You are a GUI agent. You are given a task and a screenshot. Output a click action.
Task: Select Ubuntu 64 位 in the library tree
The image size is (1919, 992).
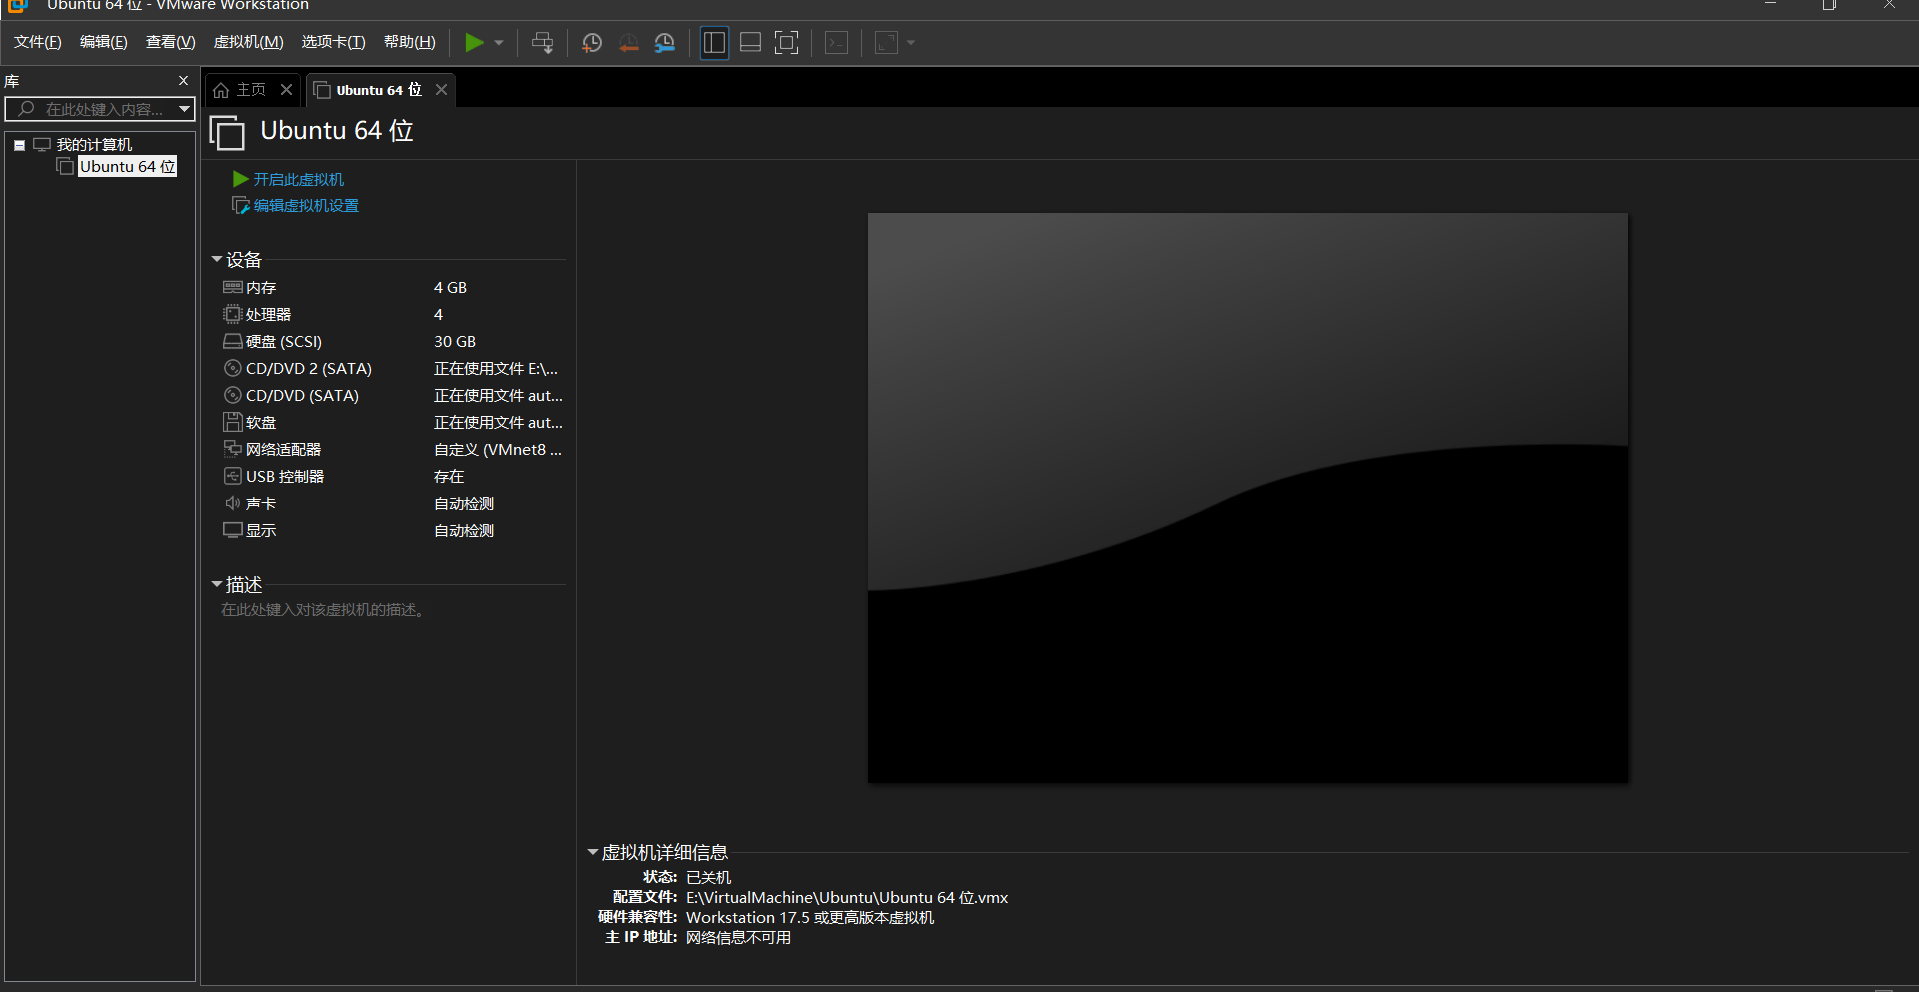(x=128, y=167)
